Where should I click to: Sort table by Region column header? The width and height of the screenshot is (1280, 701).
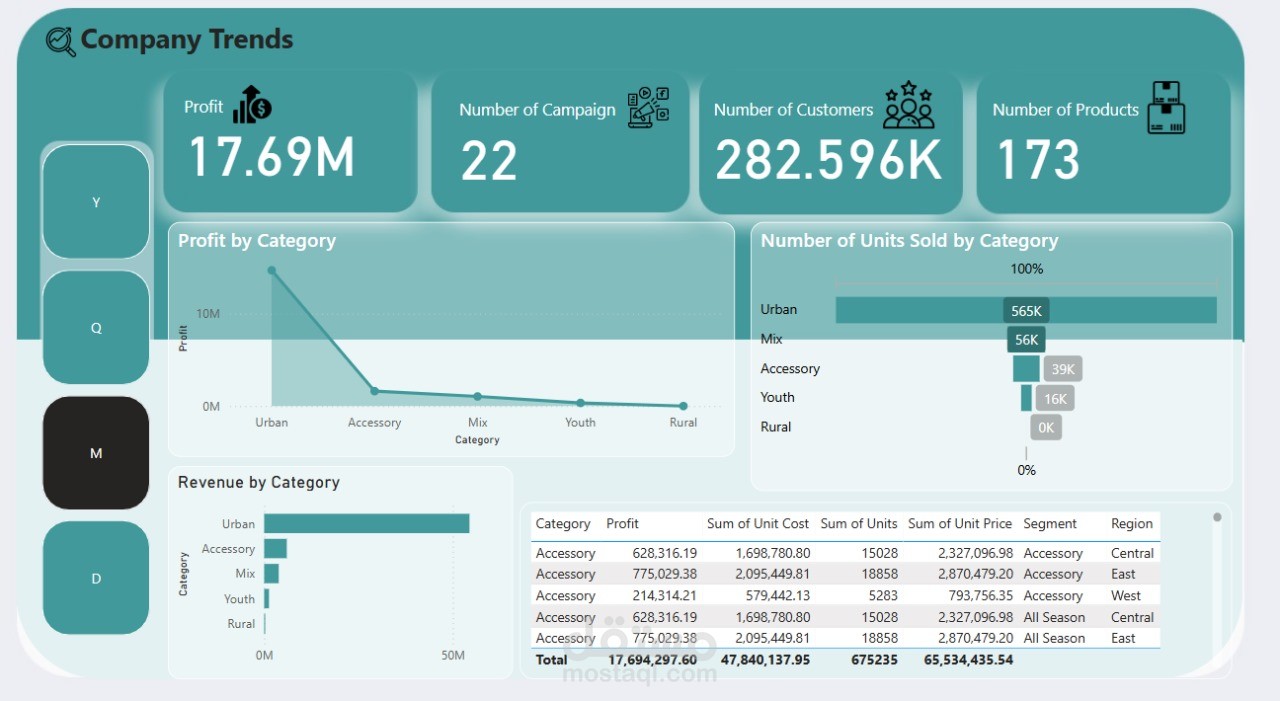pyautogui.click(x=1132, y=524)
